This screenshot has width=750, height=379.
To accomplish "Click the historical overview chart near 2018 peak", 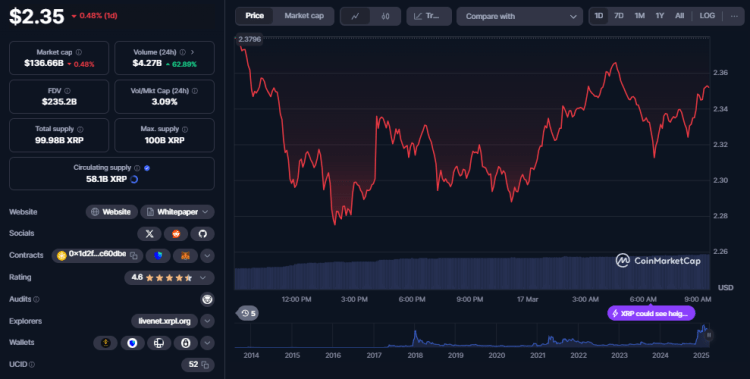I will coord(415,335).
